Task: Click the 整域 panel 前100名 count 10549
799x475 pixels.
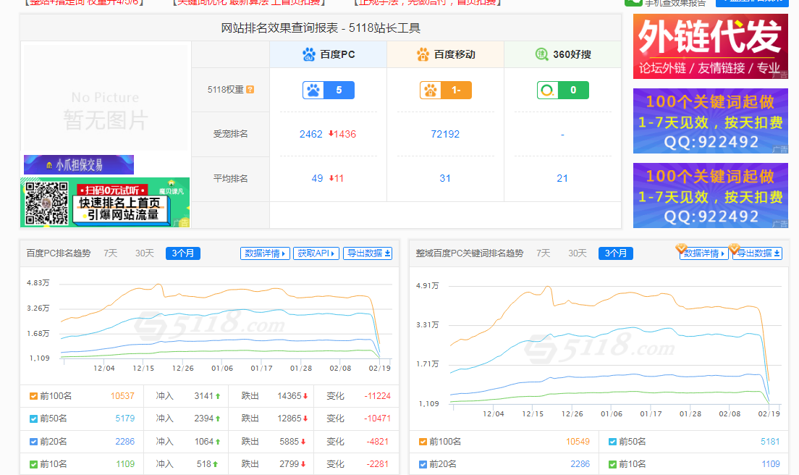Action: [578, 441]
